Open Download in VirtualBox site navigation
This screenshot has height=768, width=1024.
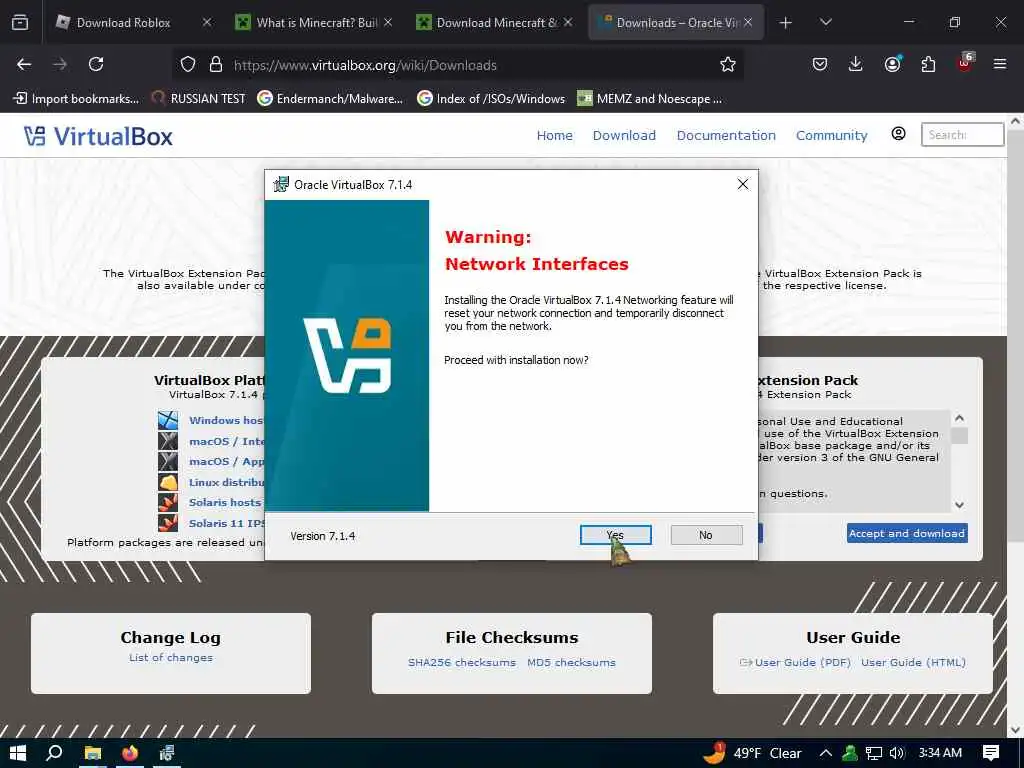(x=624, y=135)
